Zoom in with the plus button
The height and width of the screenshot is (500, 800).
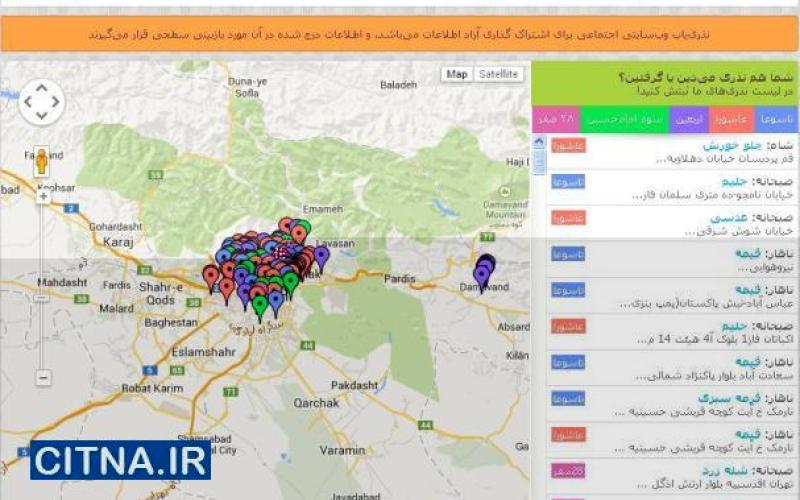43,197
